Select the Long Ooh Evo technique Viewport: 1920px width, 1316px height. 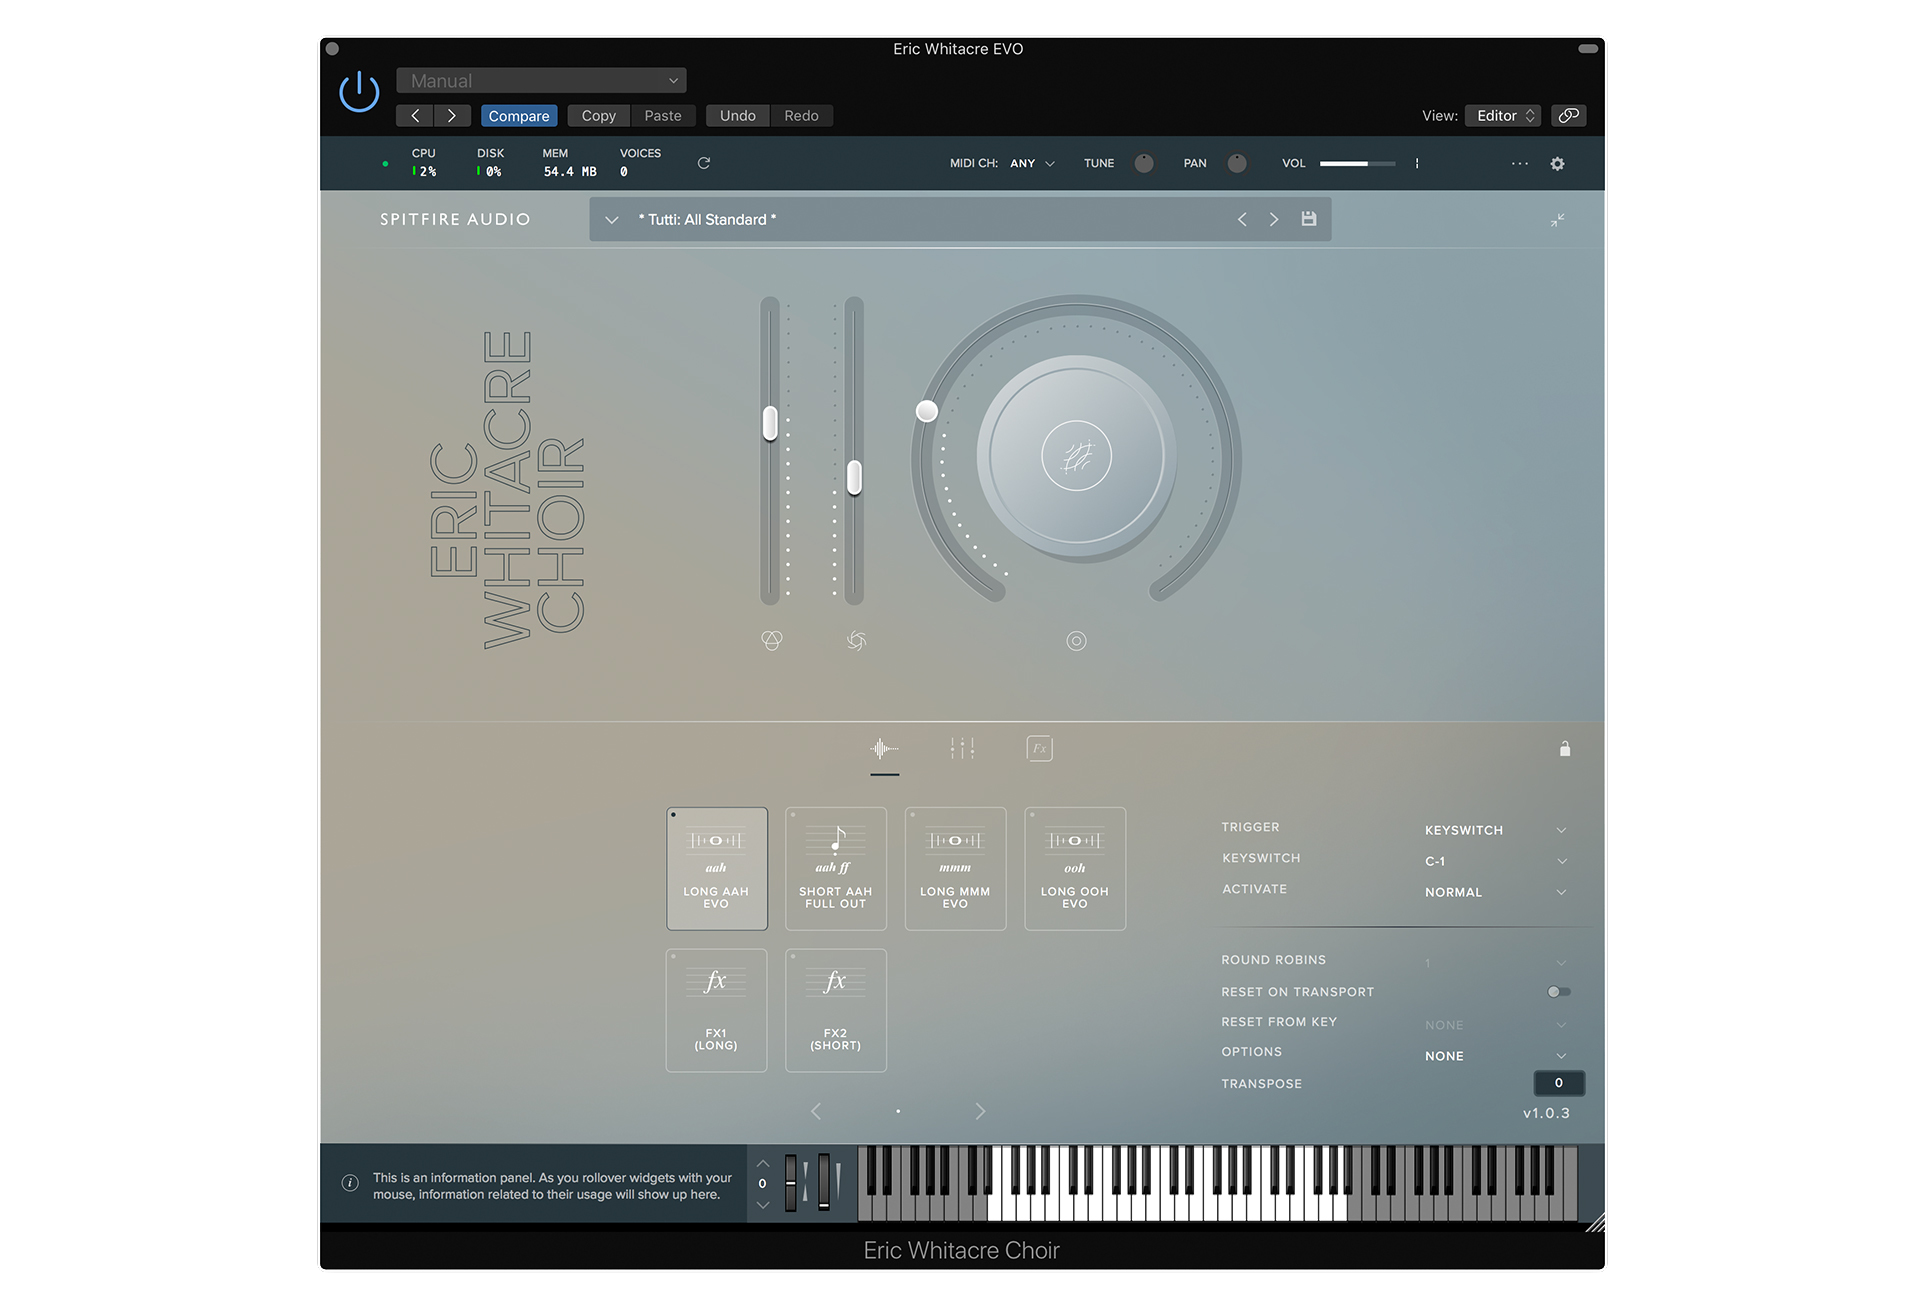[x=1075, y=869]
